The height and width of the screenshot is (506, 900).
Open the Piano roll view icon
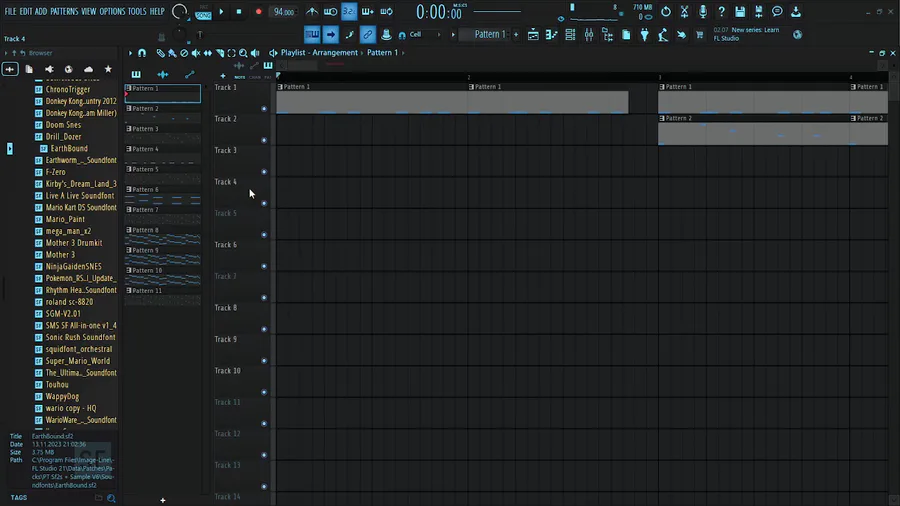click(552, 35)
